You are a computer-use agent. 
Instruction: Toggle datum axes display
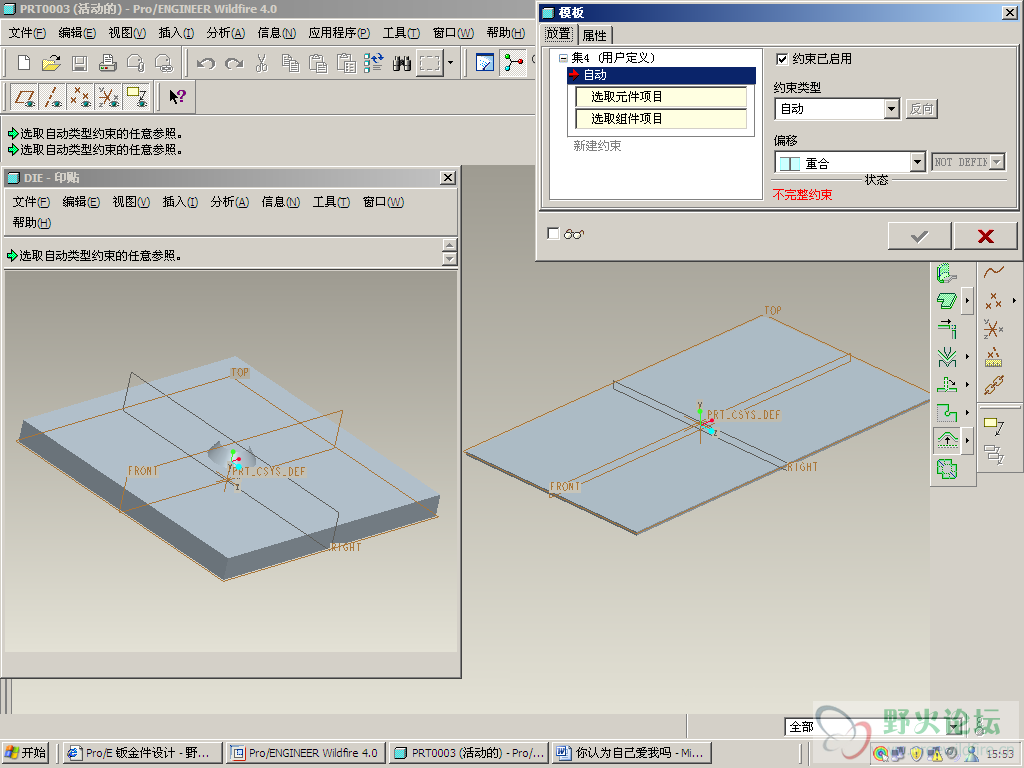point(52,97)
